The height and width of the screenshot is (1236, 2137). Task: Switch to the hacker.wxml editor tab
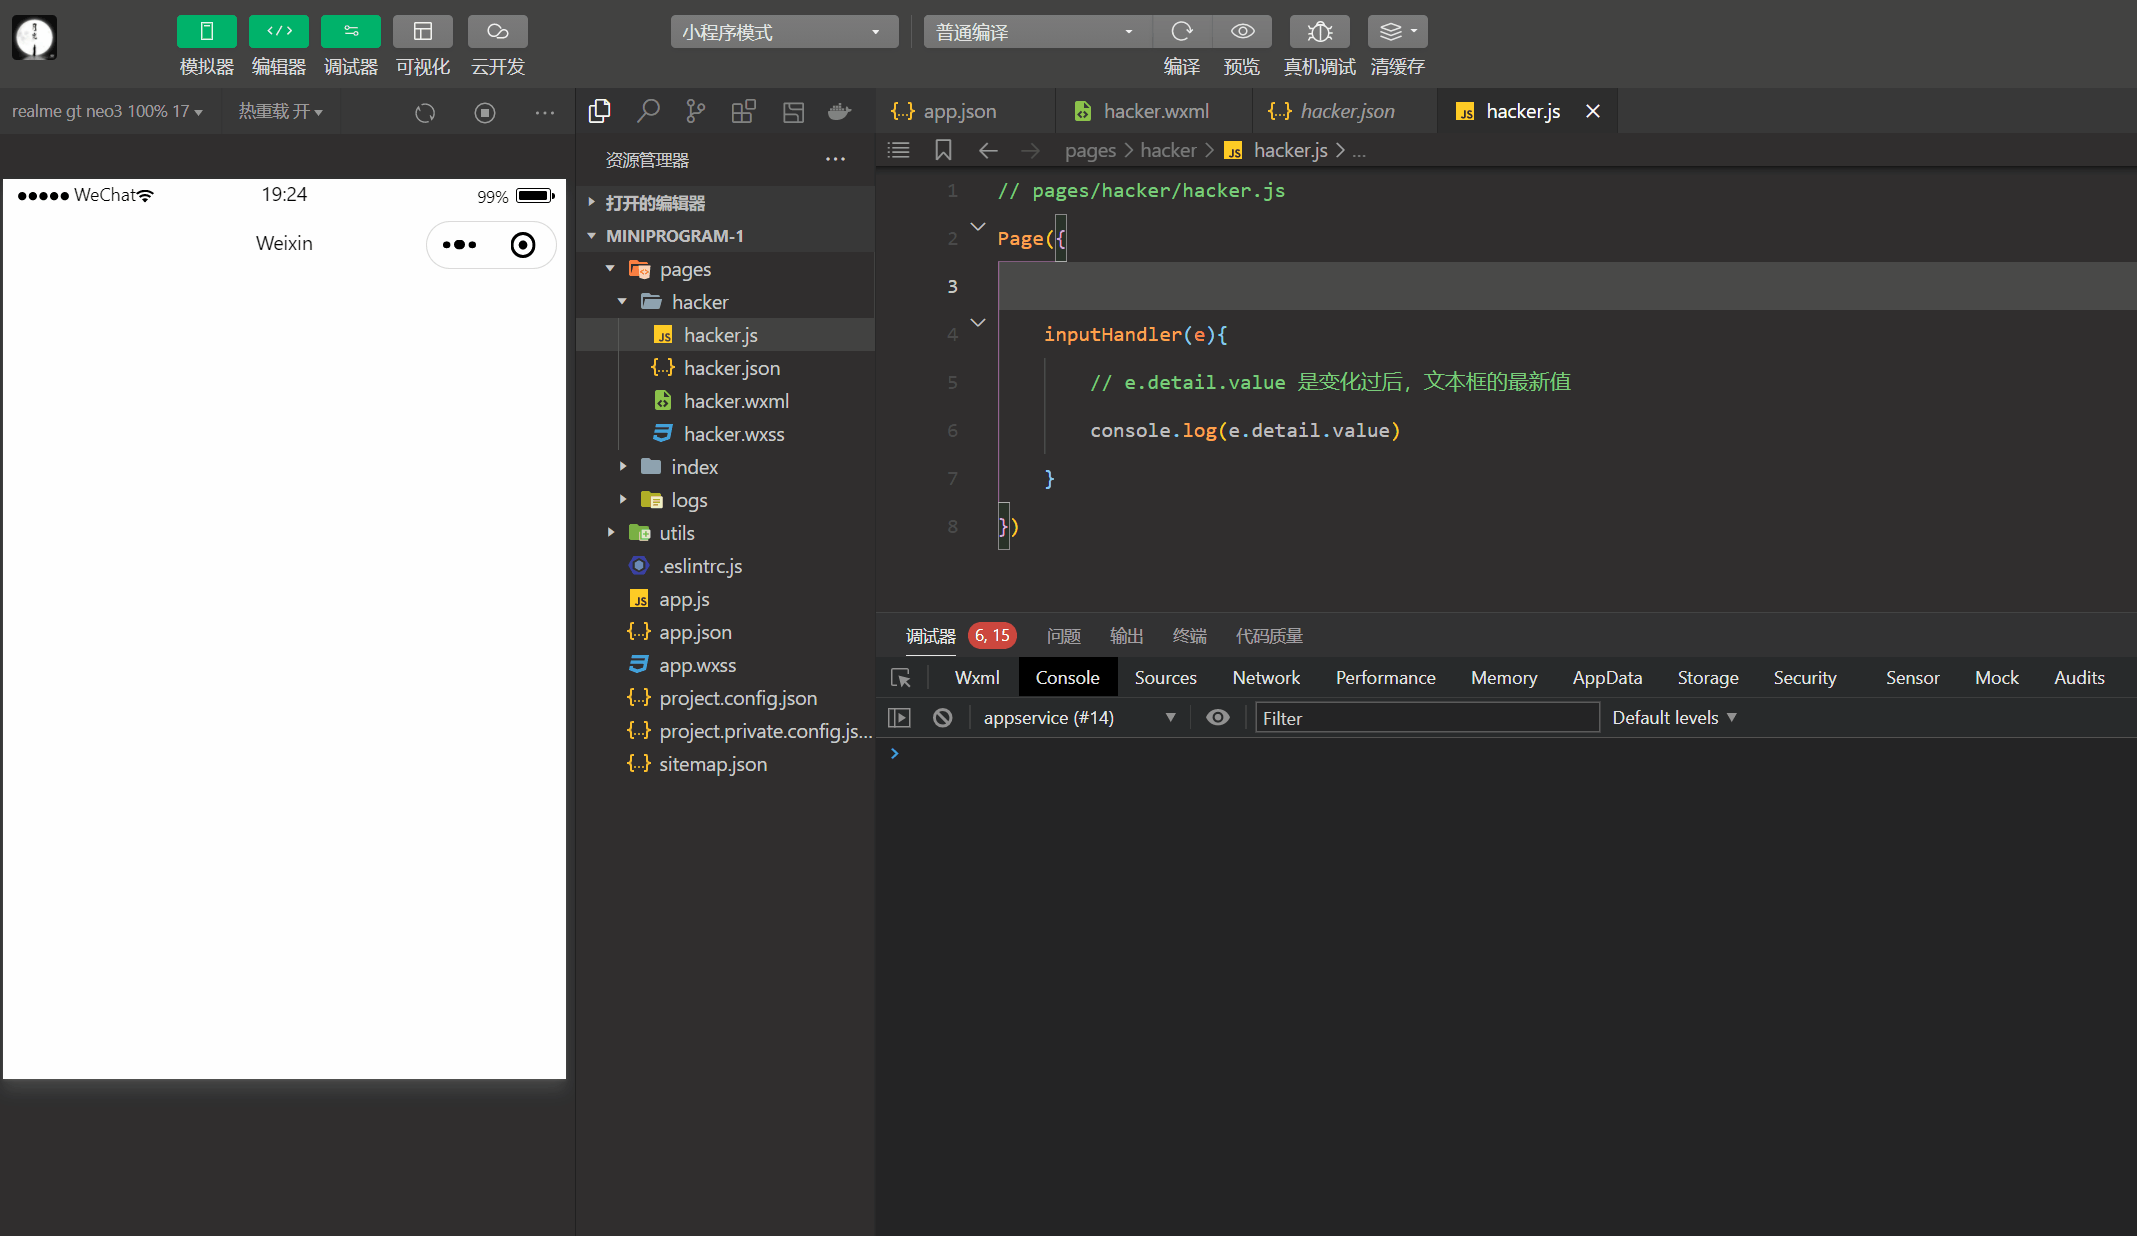(x=1154, y=111)
